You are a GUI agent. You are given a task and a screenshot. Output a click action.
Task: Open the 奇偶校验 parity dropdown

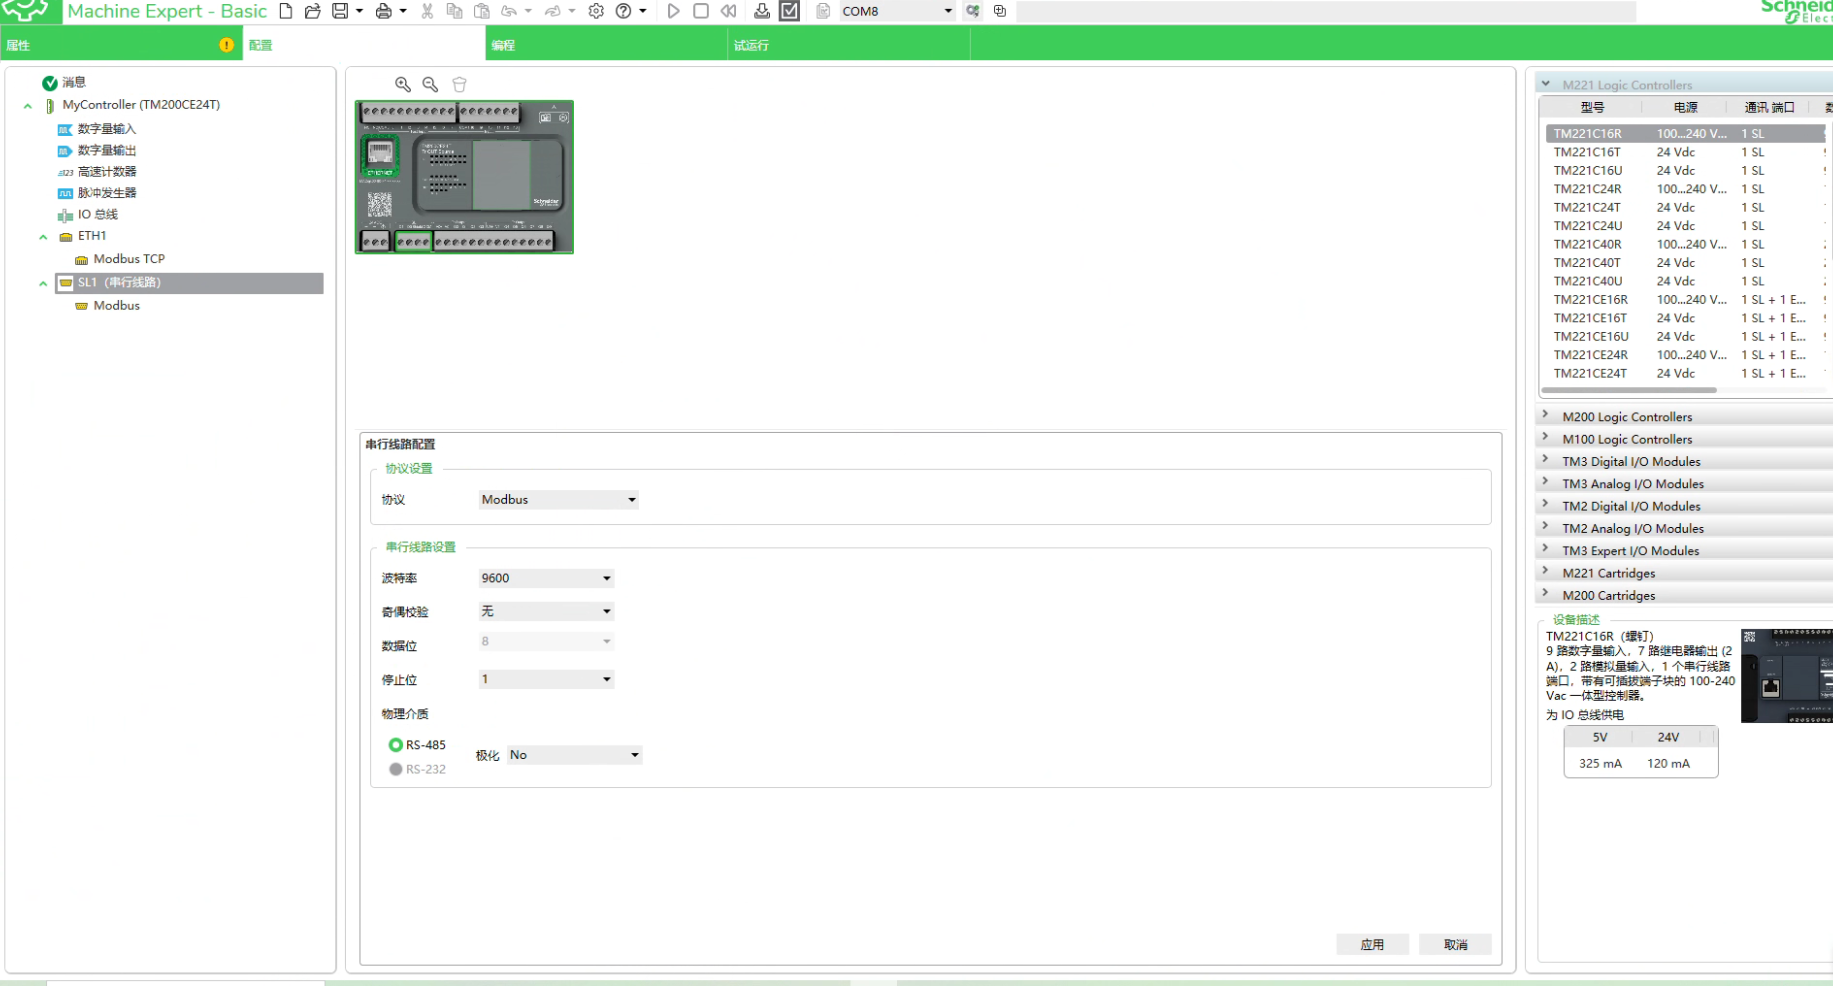[546, 611]
